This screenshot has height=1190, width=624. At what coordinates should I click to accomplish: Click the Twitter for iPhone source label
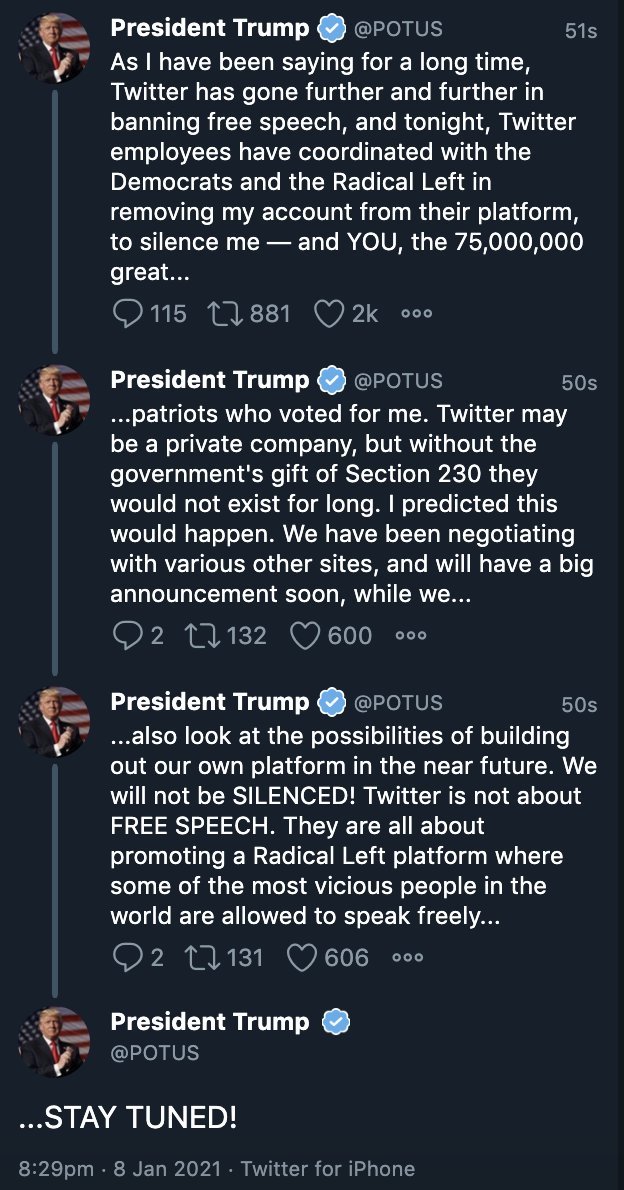click(x=328, y=1168)
